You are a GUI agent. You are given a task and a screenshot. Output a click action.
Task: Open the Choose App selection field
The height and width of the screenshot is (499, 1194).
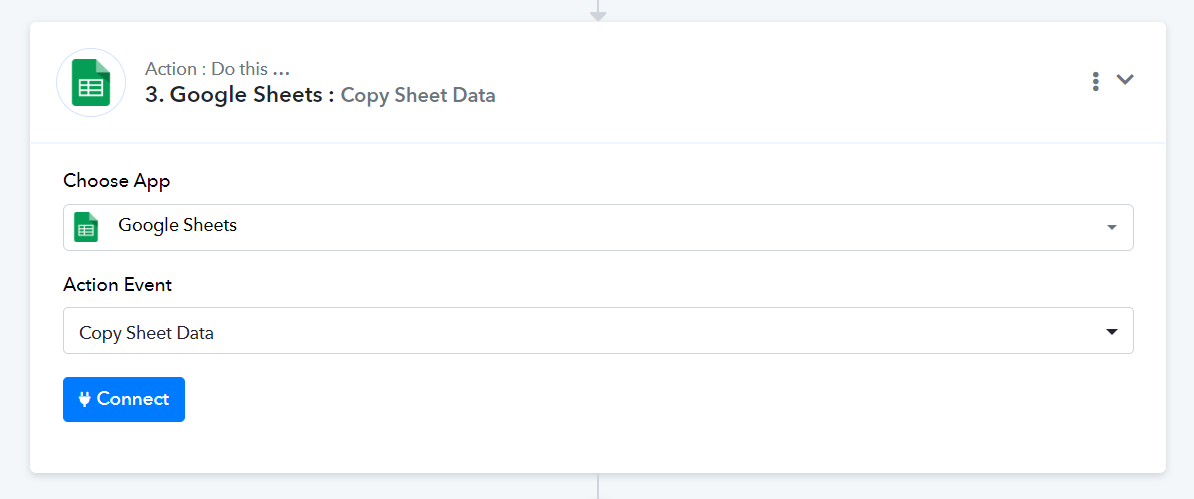pos(598,227)
